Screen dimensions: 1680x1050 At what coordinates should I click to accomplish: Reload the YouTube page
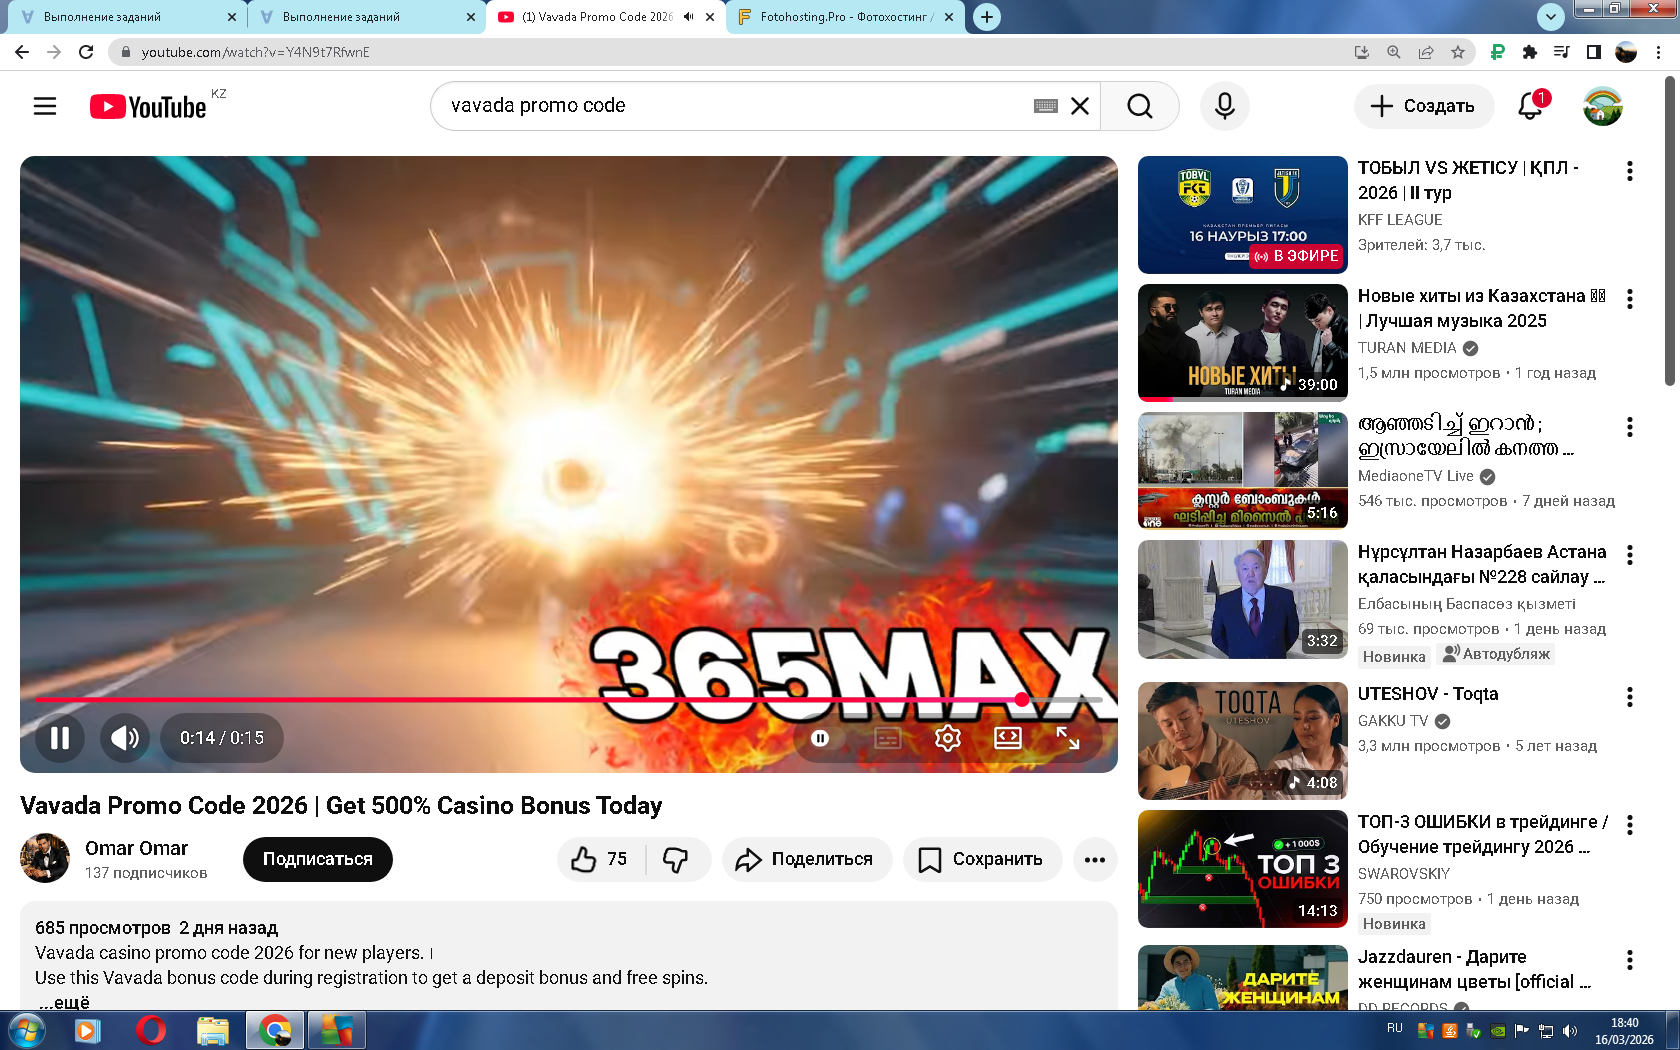pyautogui.click(x=86, y=52)
